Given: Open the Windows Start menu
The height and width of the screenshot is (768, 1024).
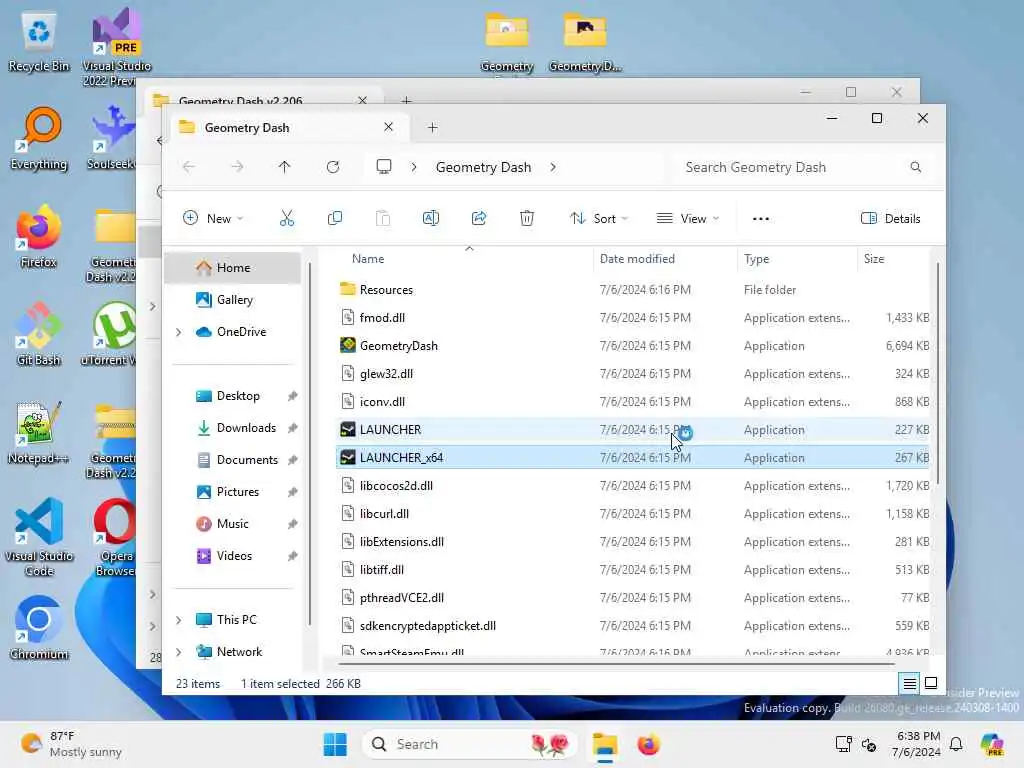Looking at the screenshot, I should coord(336,744).
